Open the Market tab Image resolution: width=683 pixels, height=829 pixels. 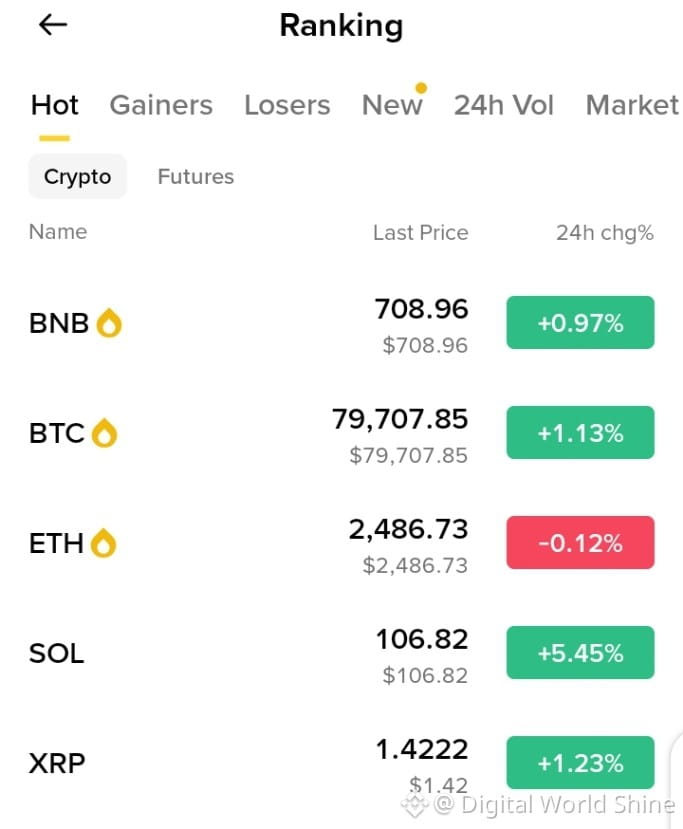click(x=632, y=105)
